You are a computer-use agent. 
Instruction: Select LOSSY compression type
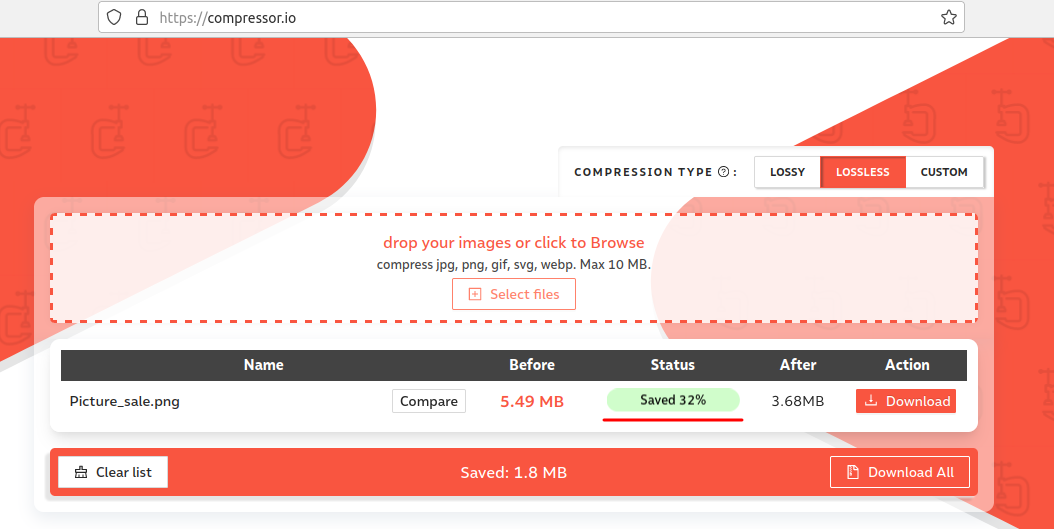(x=787, y=172)
